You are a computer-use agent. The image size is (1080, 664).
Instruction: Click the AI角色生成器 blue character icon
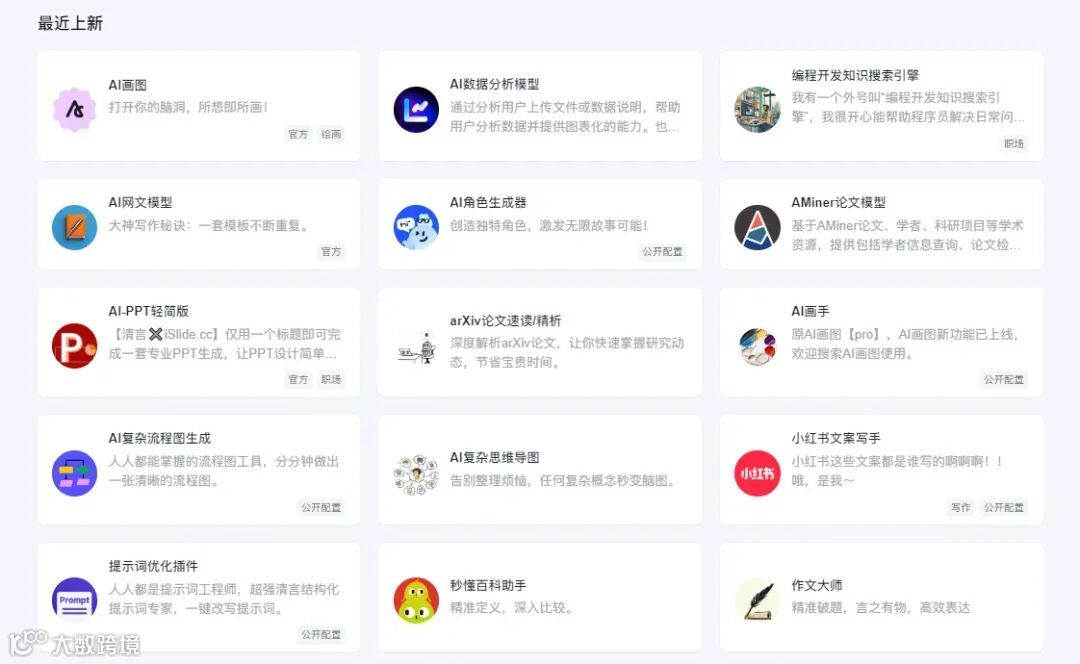(416, 227)
